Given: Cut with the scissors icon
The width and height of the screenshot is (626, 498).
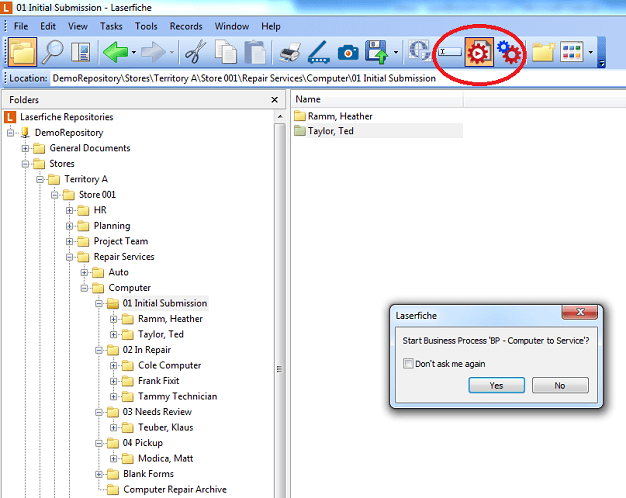Looking at the screenshot, I should [196, 52].
